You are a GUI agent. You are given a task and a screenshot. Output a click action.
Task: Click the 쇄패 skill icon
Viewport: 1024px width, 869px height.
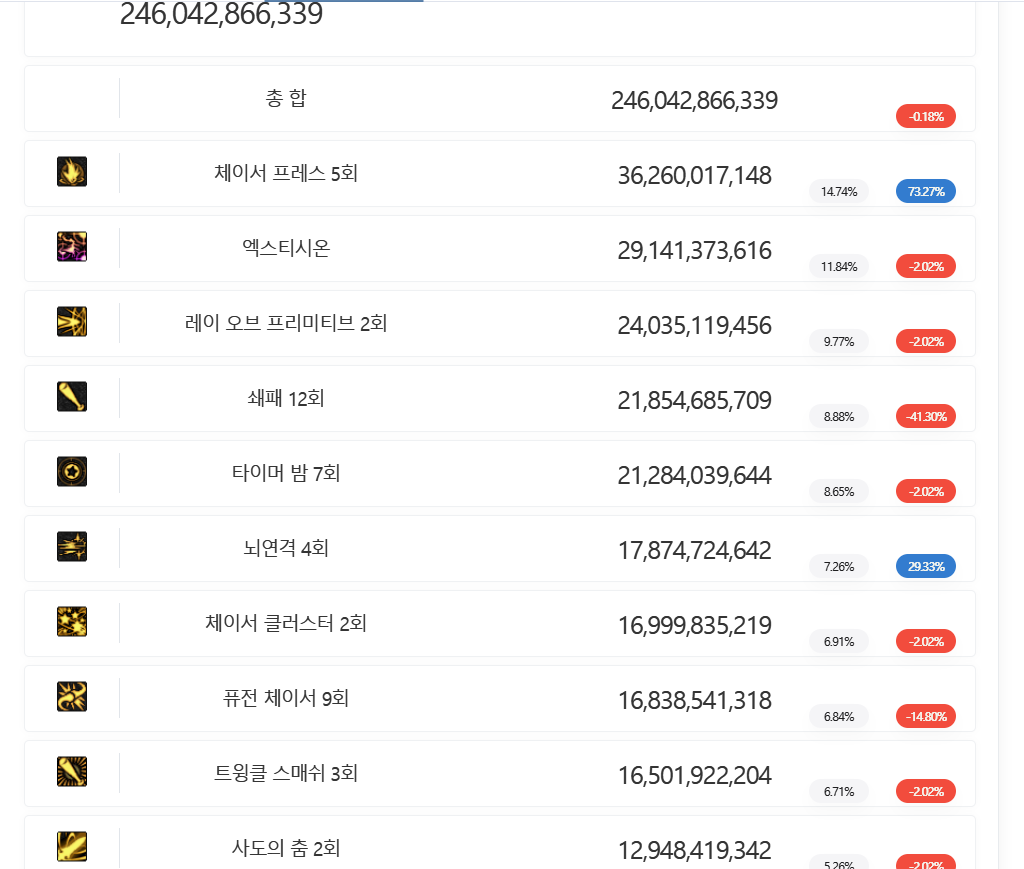(72, 397)
